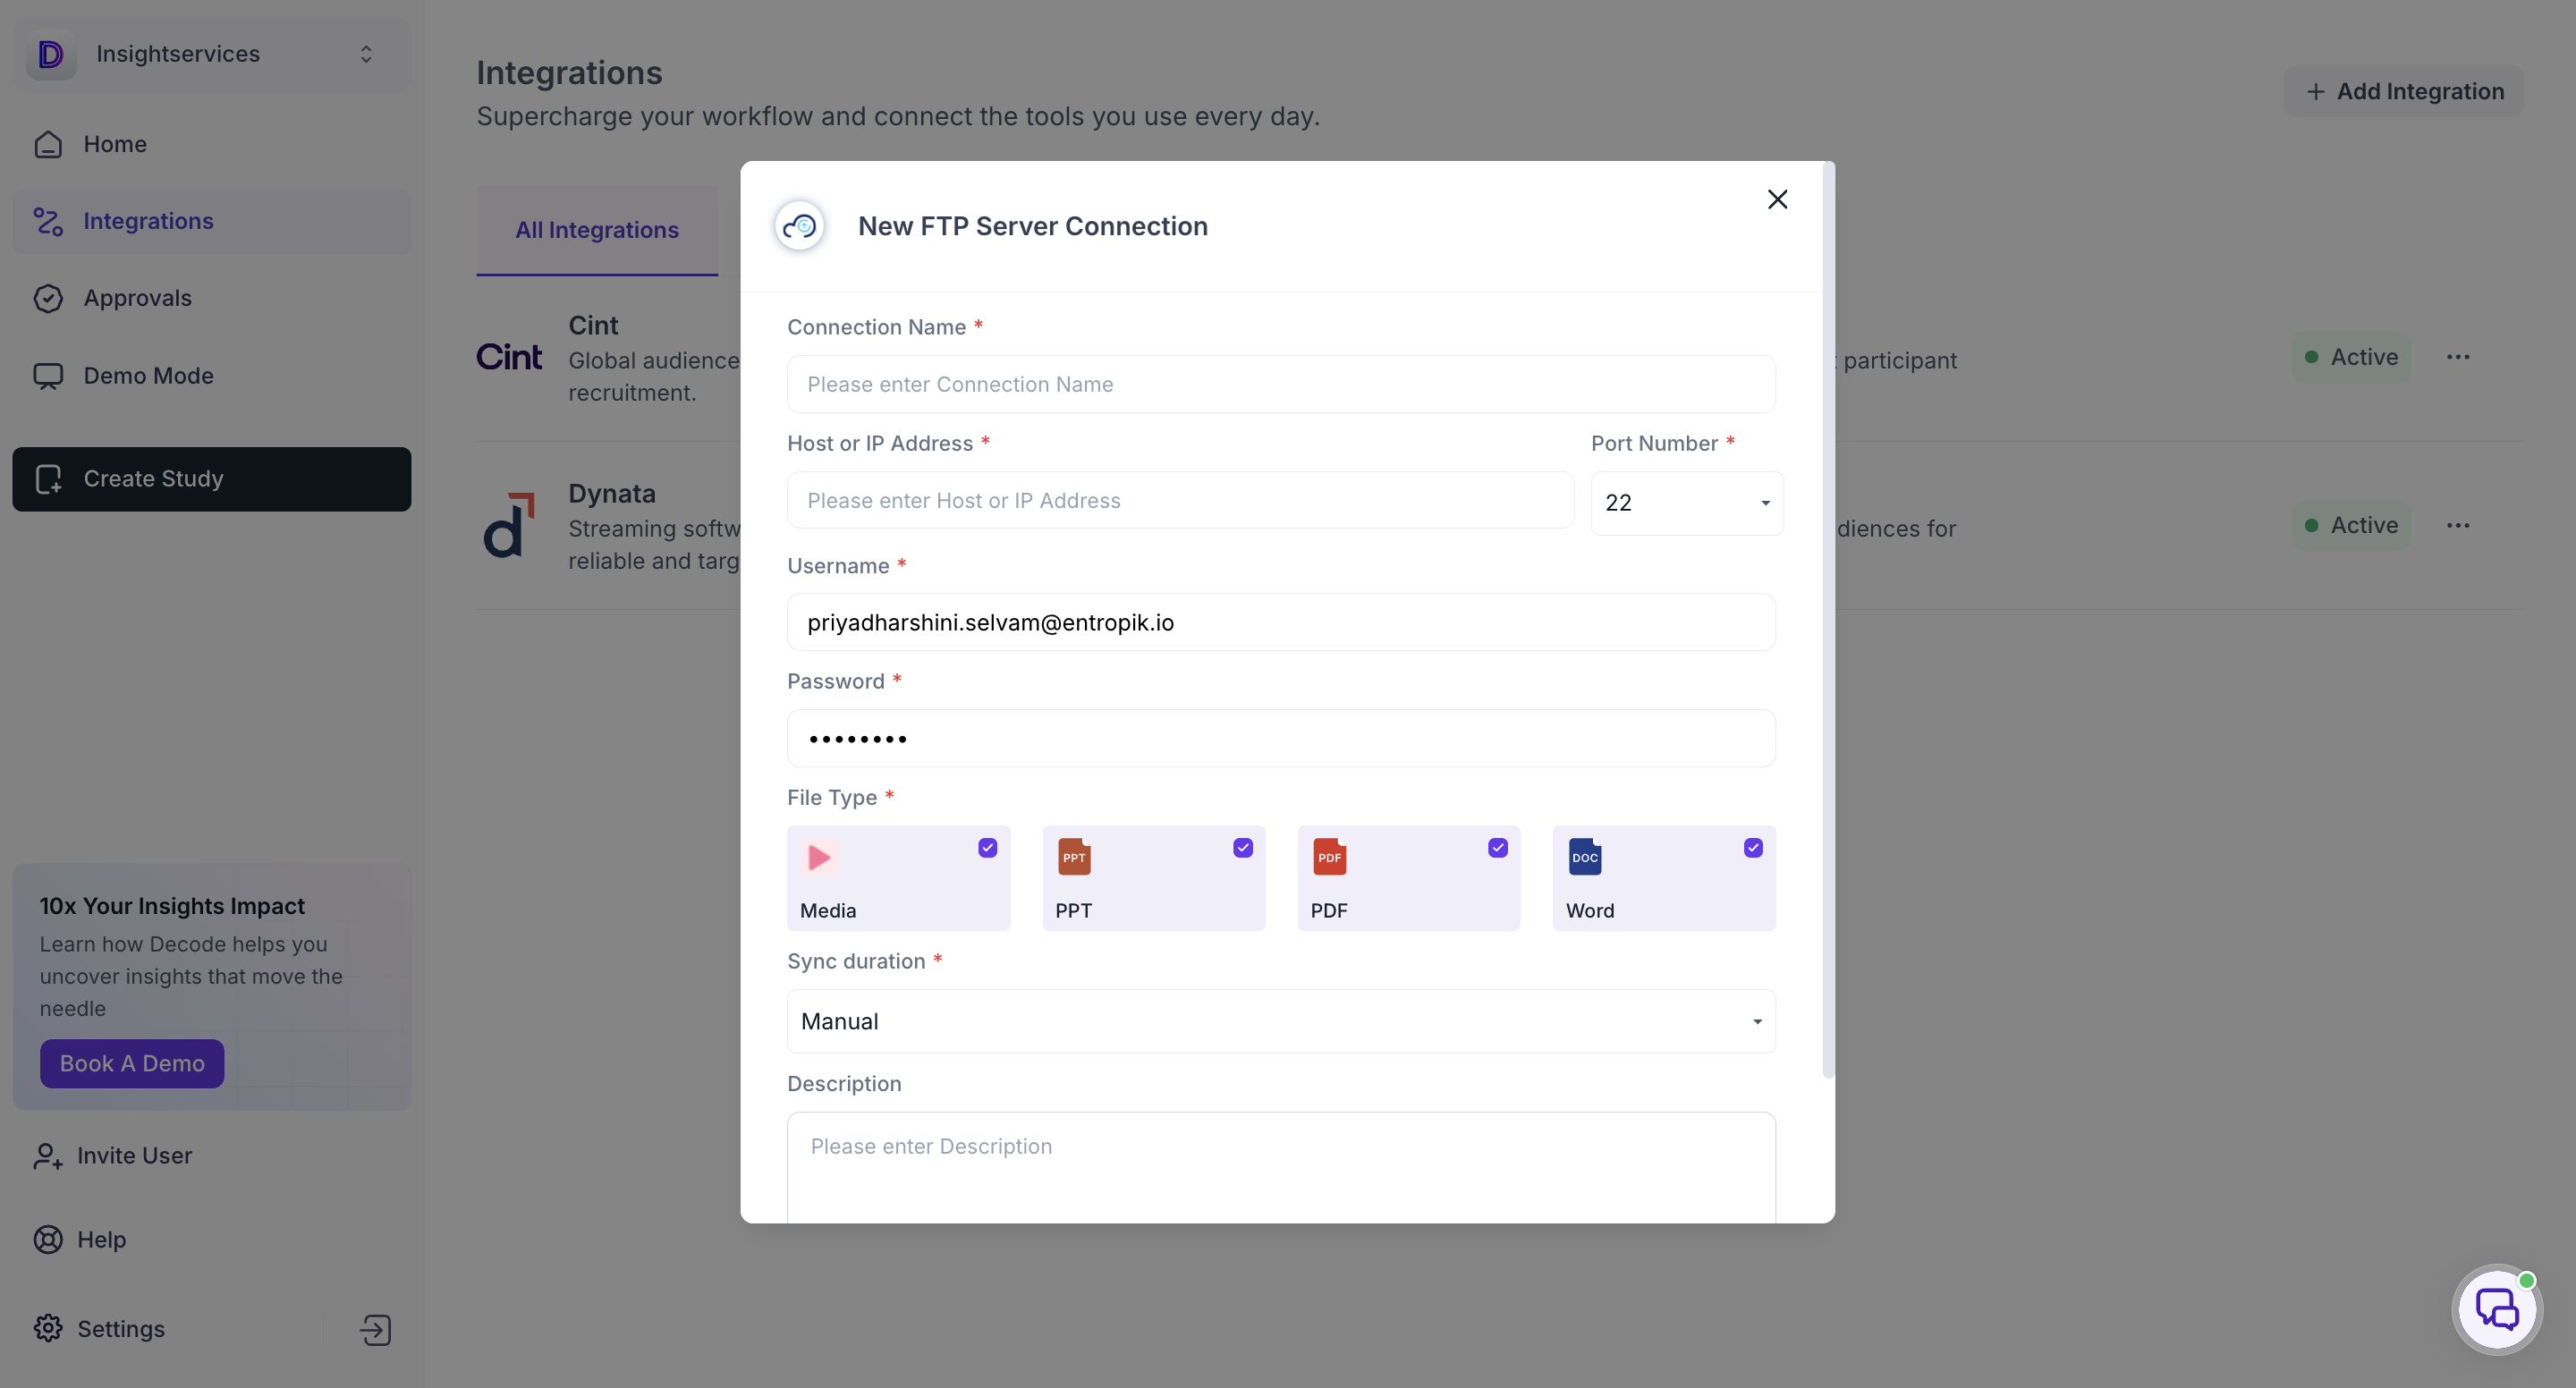Open the Port Number dropdown
The image size is (2576, 1388).
click(1686, 502)
